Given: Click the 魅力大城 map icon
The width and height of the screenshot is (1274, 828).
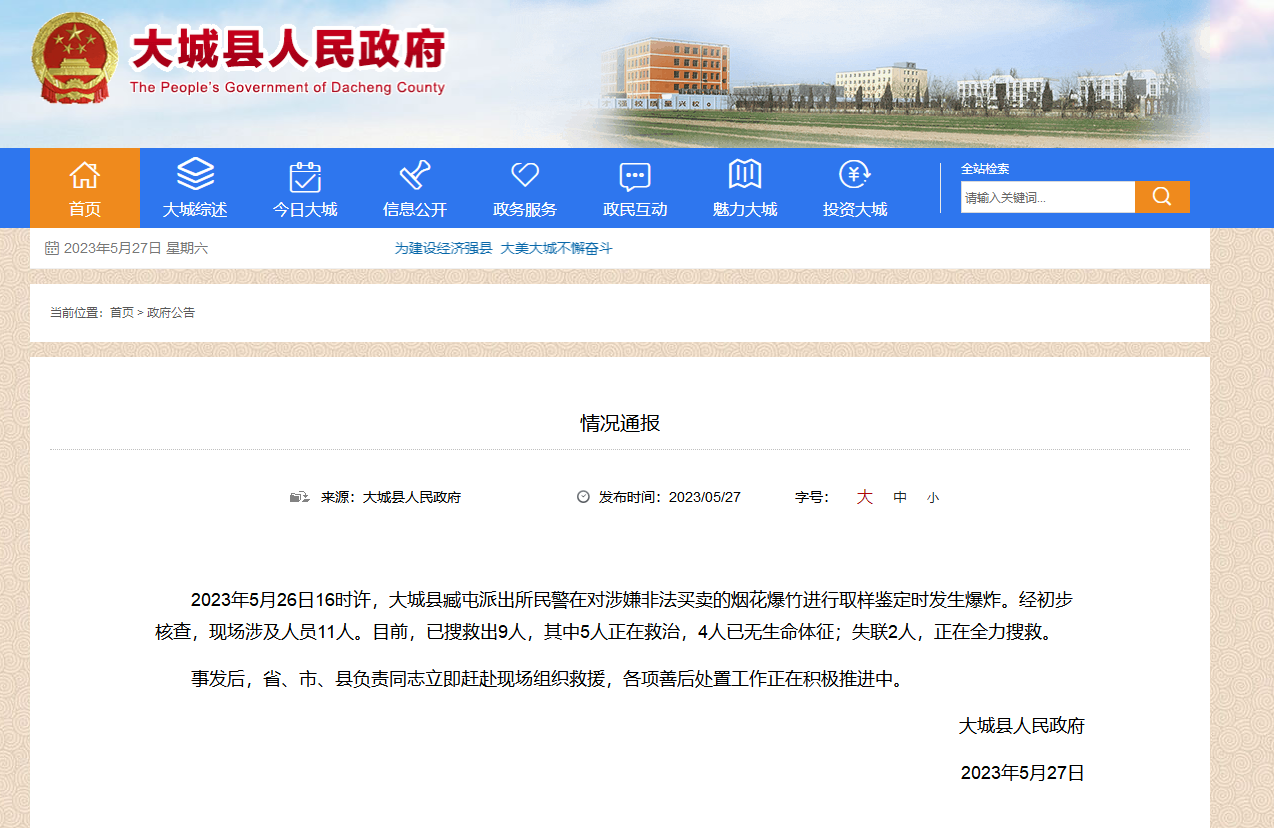Looking at the screenshot, I should click(x=745, y=175).
